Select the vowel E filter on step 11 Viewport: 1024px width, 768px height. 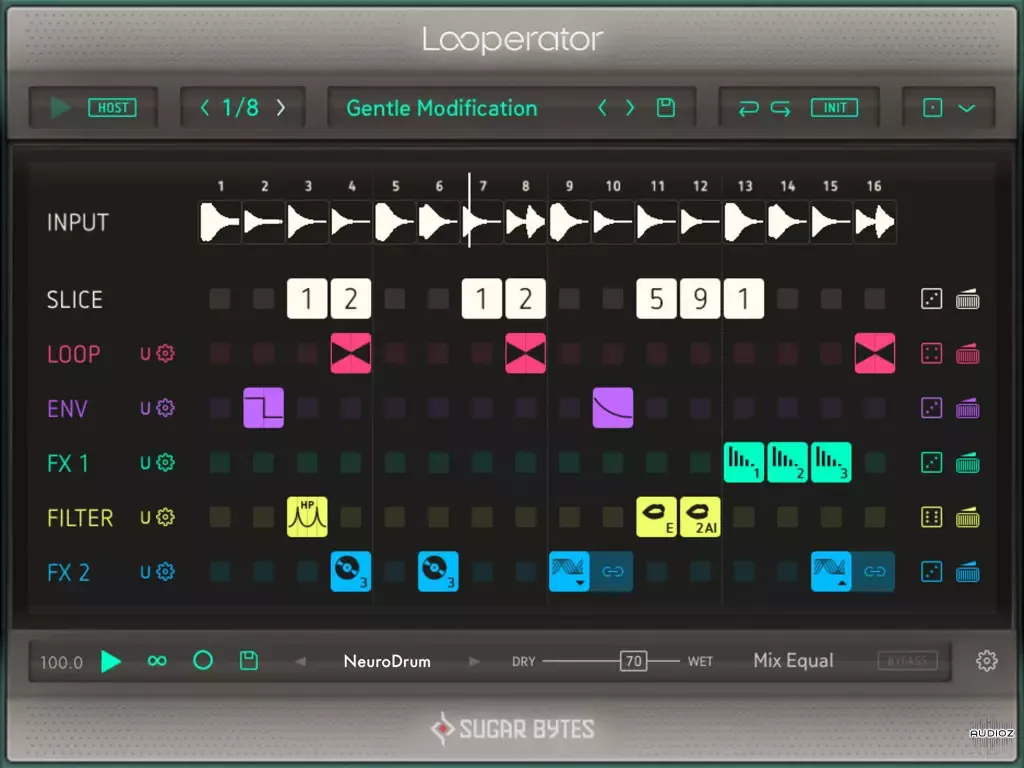[x=656, y=517]
